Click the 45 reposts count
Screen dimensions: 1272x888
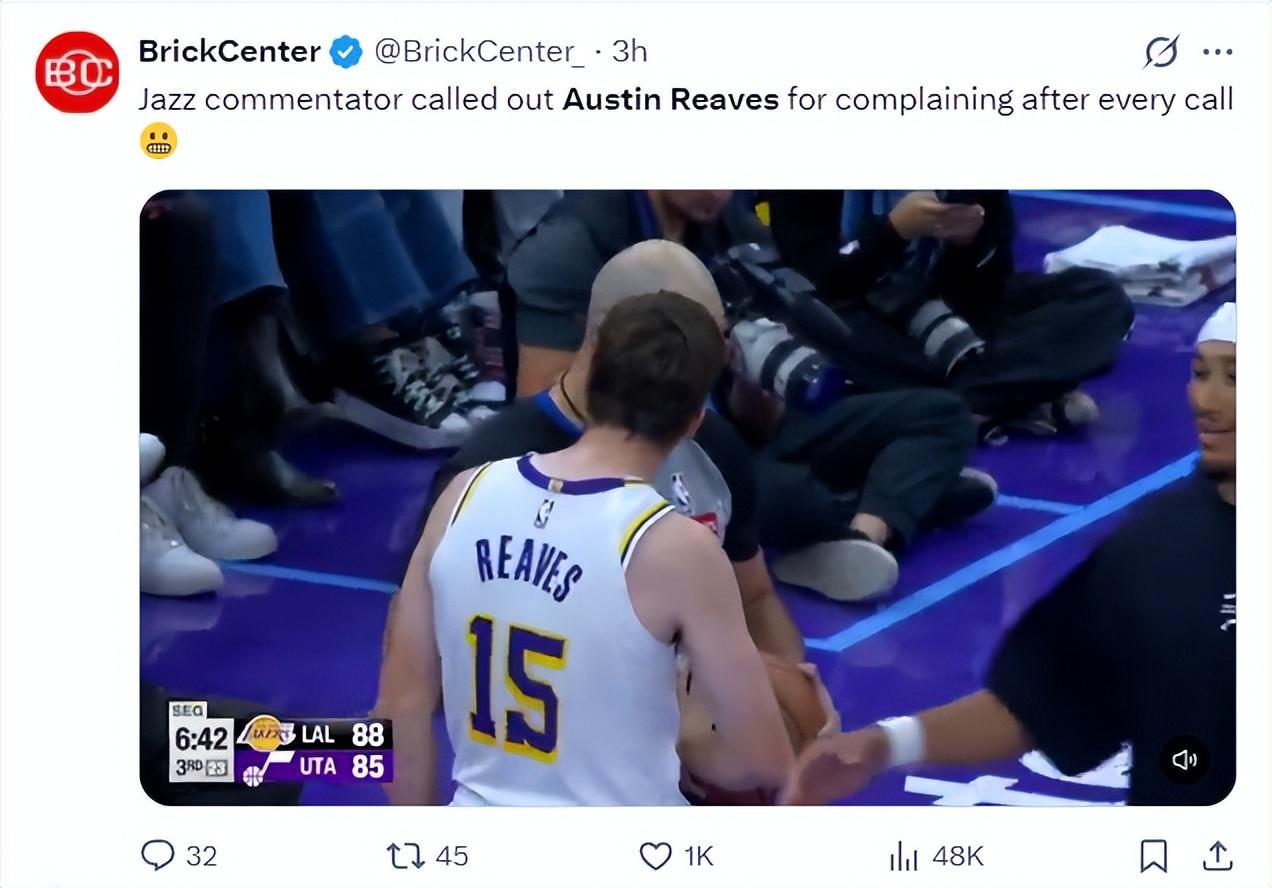click(x=451, y=856)
